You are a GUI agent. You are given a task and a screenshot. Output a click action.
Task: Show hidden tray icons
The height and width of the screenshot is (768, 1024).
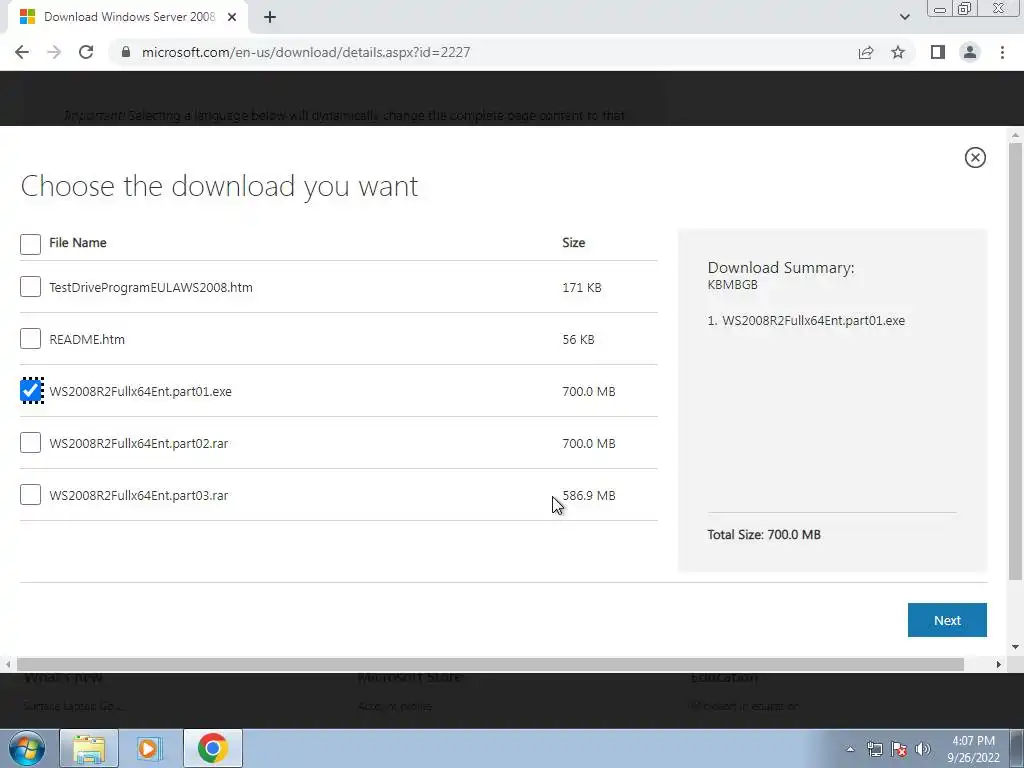pyautogui.click(x=850, y=749)
